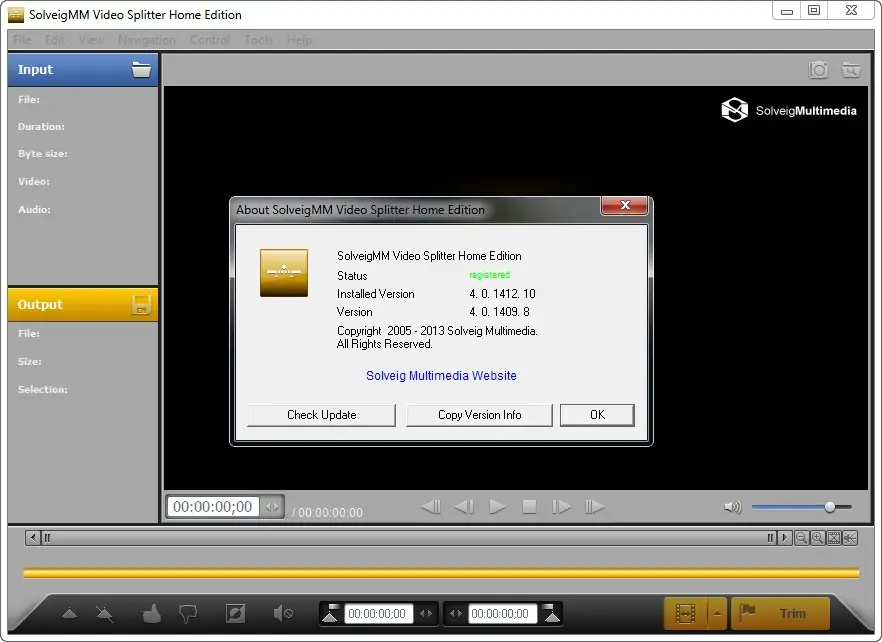Screen dimensions: 882x642
Task: Stop video playback
Action: (529, 507)
